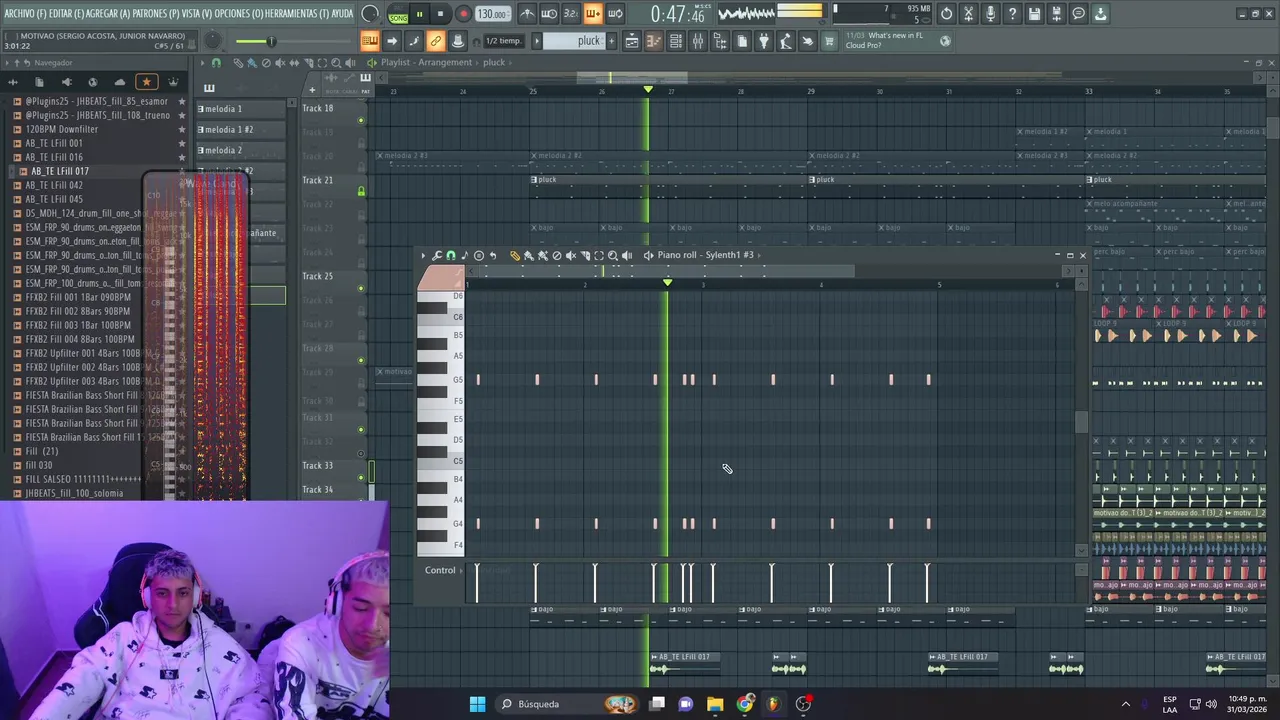Viewport: 1280px width, 720px height.
Task: Open the snap selector showing 1/2 tiemp.
Action: click(x=502, y=41)
